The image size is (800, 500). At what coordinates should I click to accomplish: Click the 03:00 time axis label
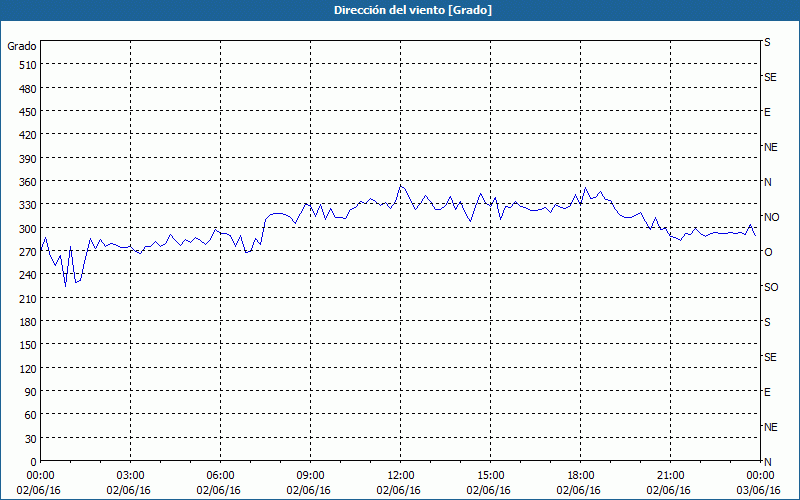131,476
